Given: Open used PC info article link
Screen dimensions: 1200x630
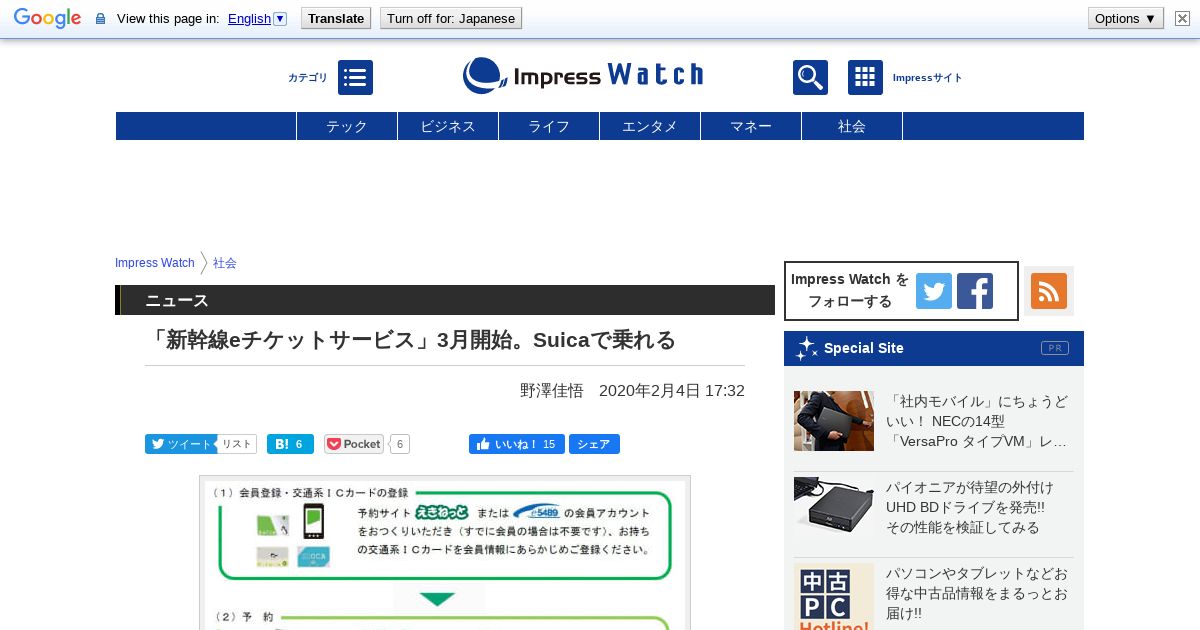Looking at the screenshot, I should pyautogui.click(x=976, y=593).
